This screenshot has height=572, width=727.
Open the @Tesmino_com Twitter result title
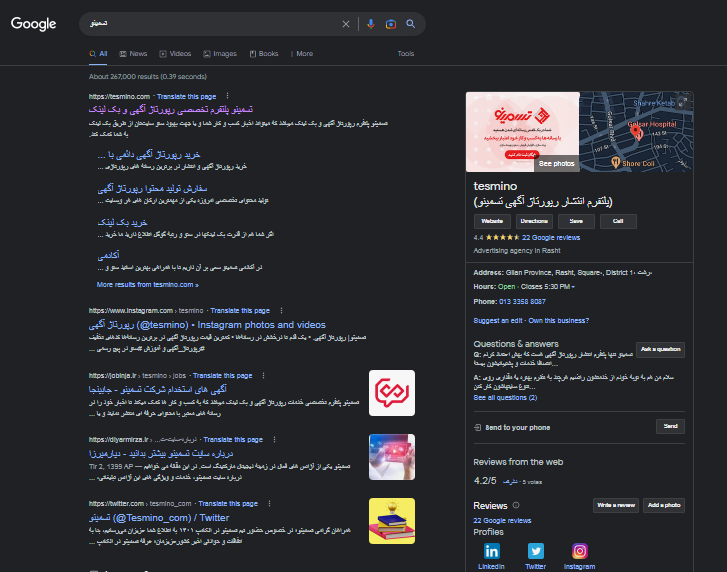159,518
